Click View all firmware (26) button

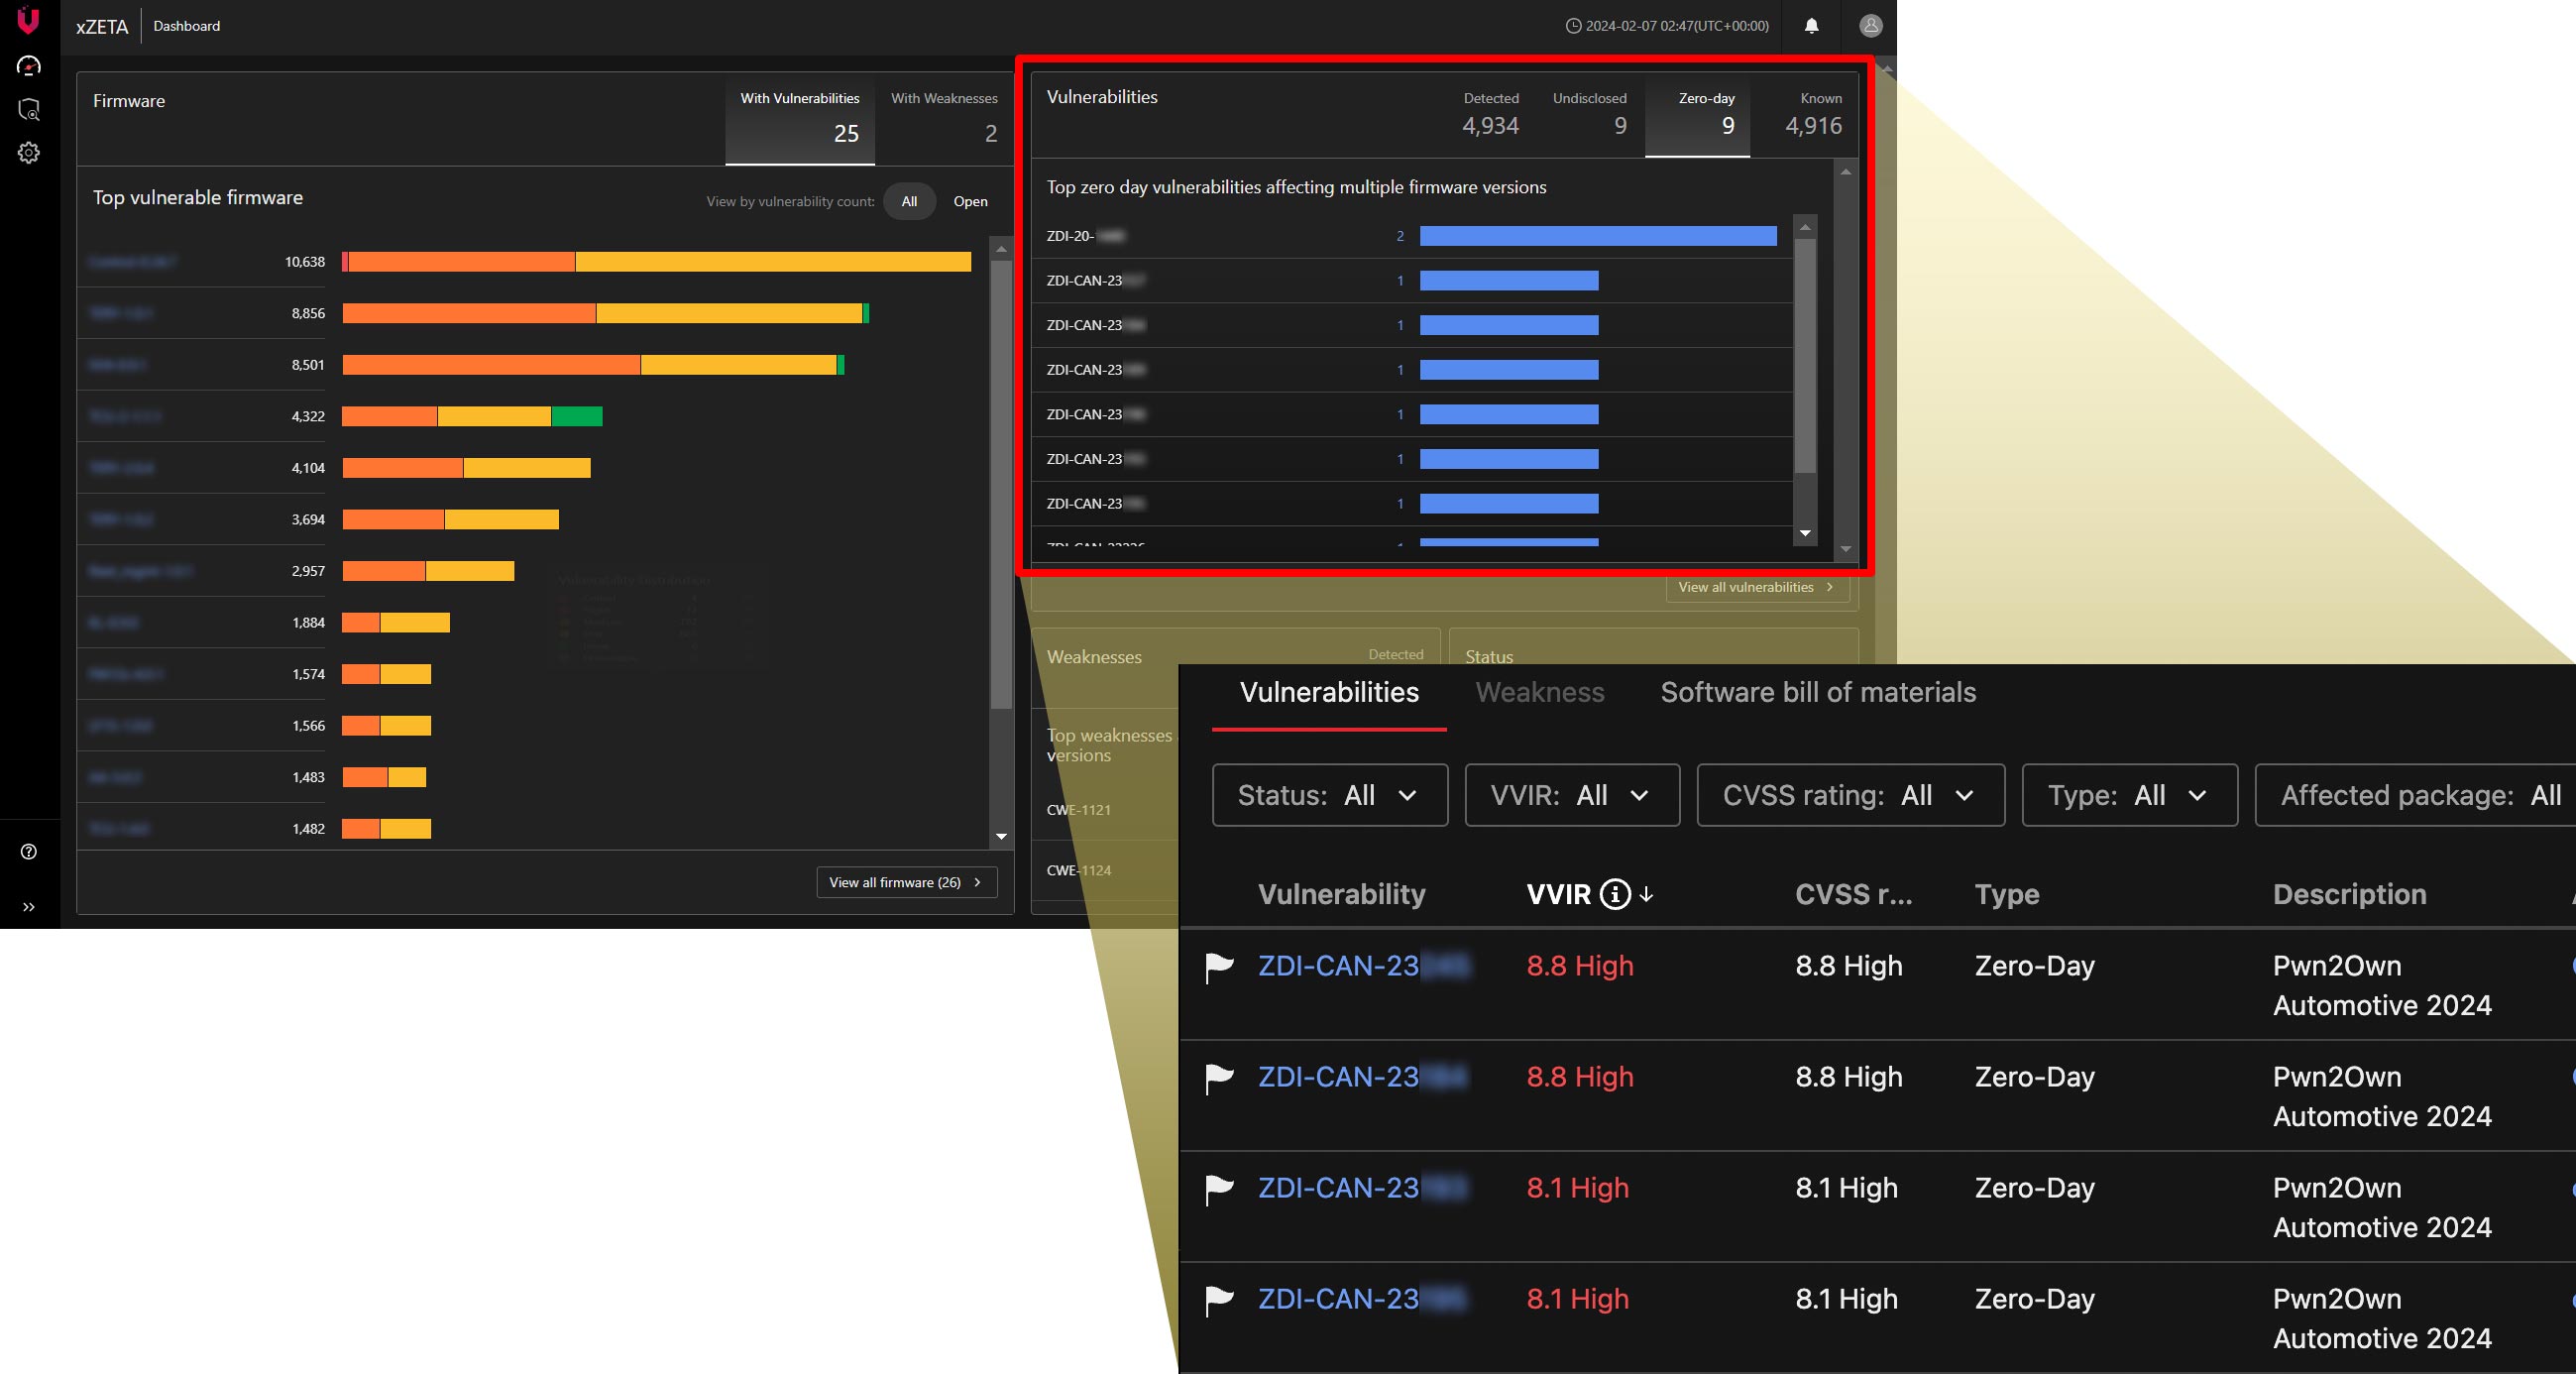(906, 883)
